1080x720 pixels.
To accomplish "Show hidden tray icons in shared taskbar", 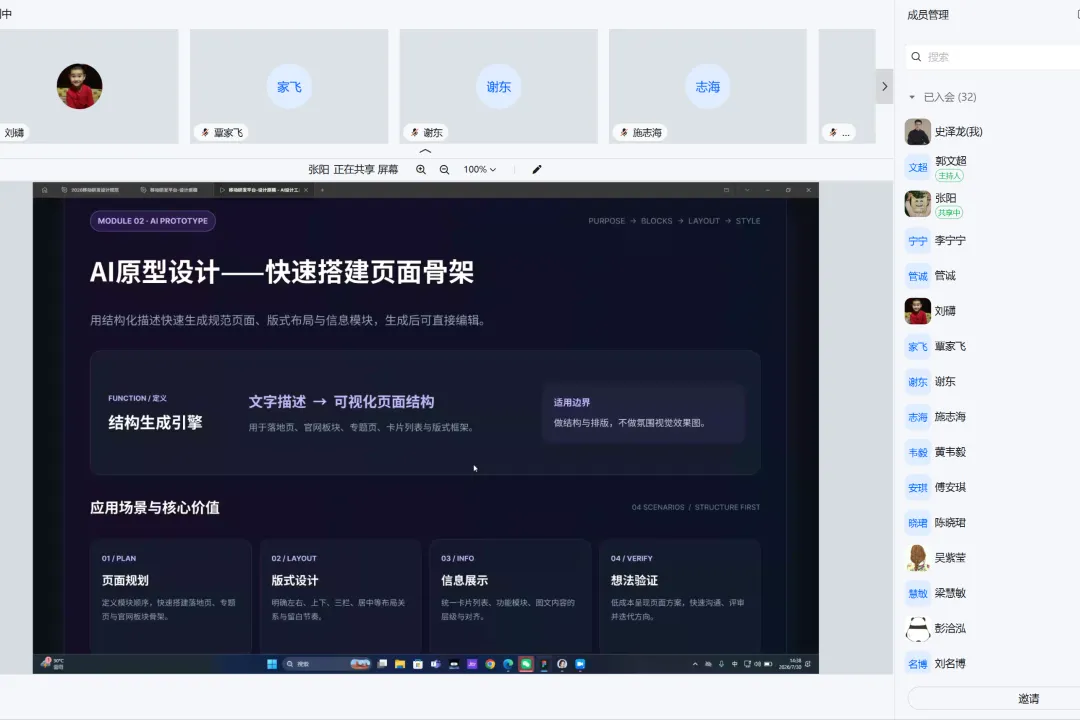I will pos(695,664).
